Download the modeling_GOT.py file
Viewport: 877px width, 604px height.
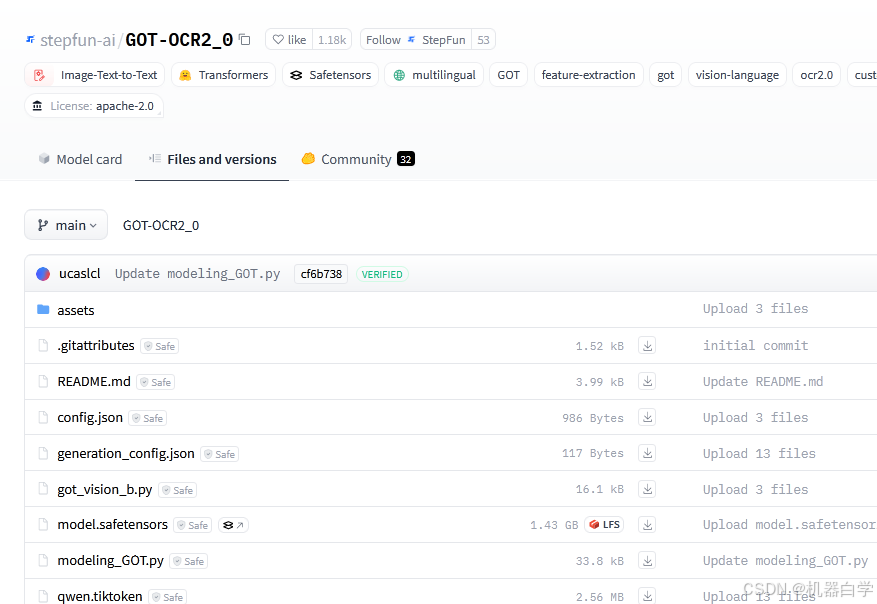click(x=647, y=560)
